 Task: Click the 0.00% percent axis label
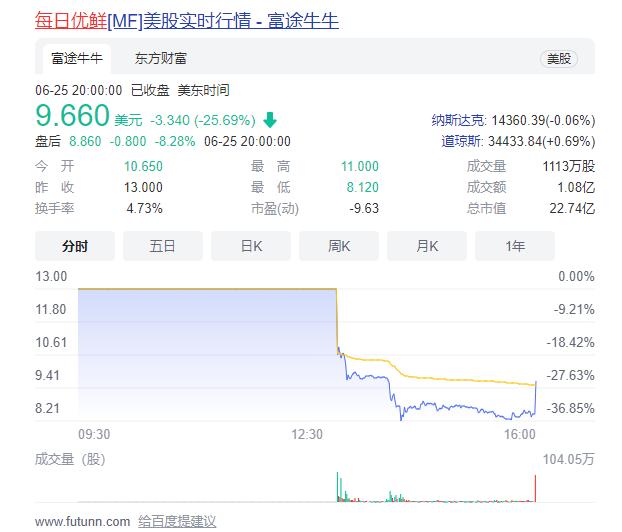click(576, 277)
